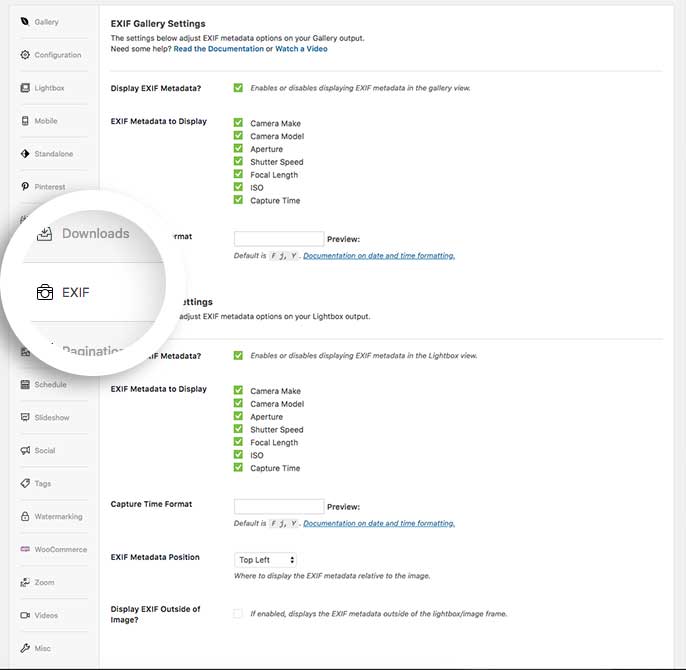Switch to the Slideshow tab
This screenshot has height=670, width=686.
click(x=50, y=418)
